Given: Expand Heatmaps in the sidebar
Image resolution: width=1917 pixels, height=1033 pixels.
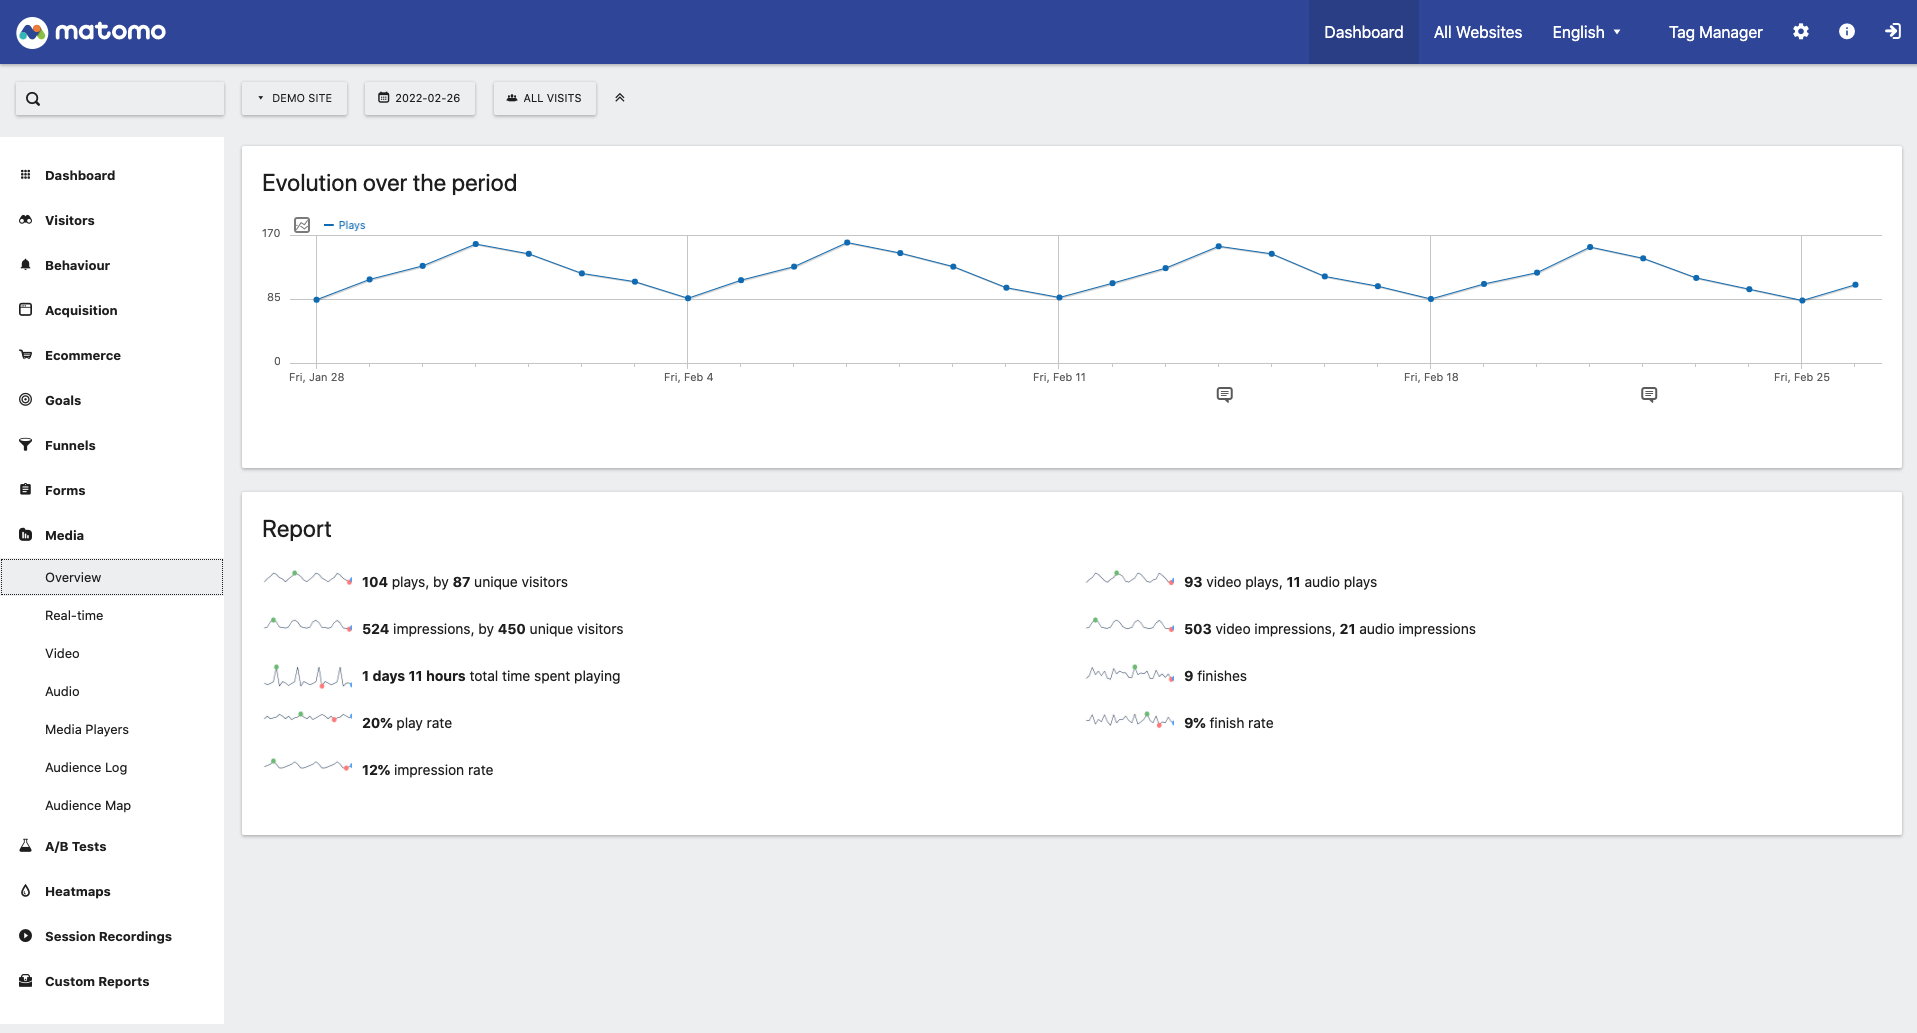Looking at the screenshot, I should [78, 892].
